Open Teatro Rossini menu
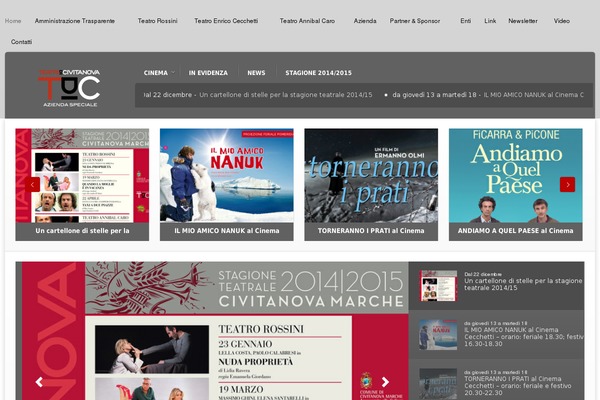600x400 pixels. pos(157,21)
